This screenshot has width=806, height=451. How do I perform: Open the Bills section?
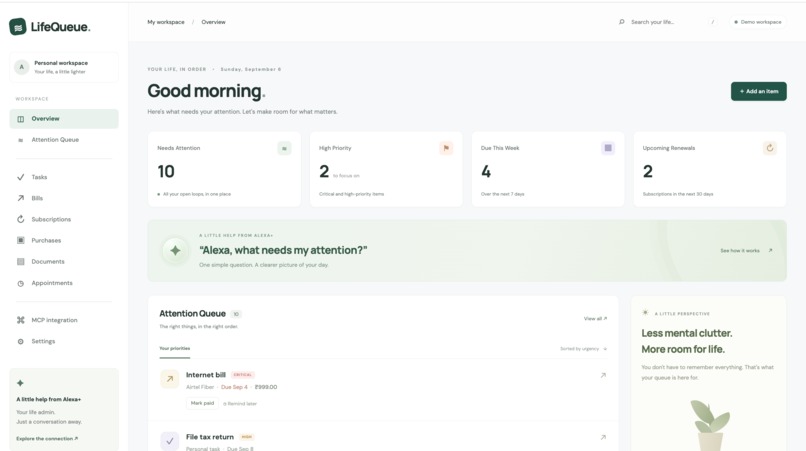(x=64, y=198)
